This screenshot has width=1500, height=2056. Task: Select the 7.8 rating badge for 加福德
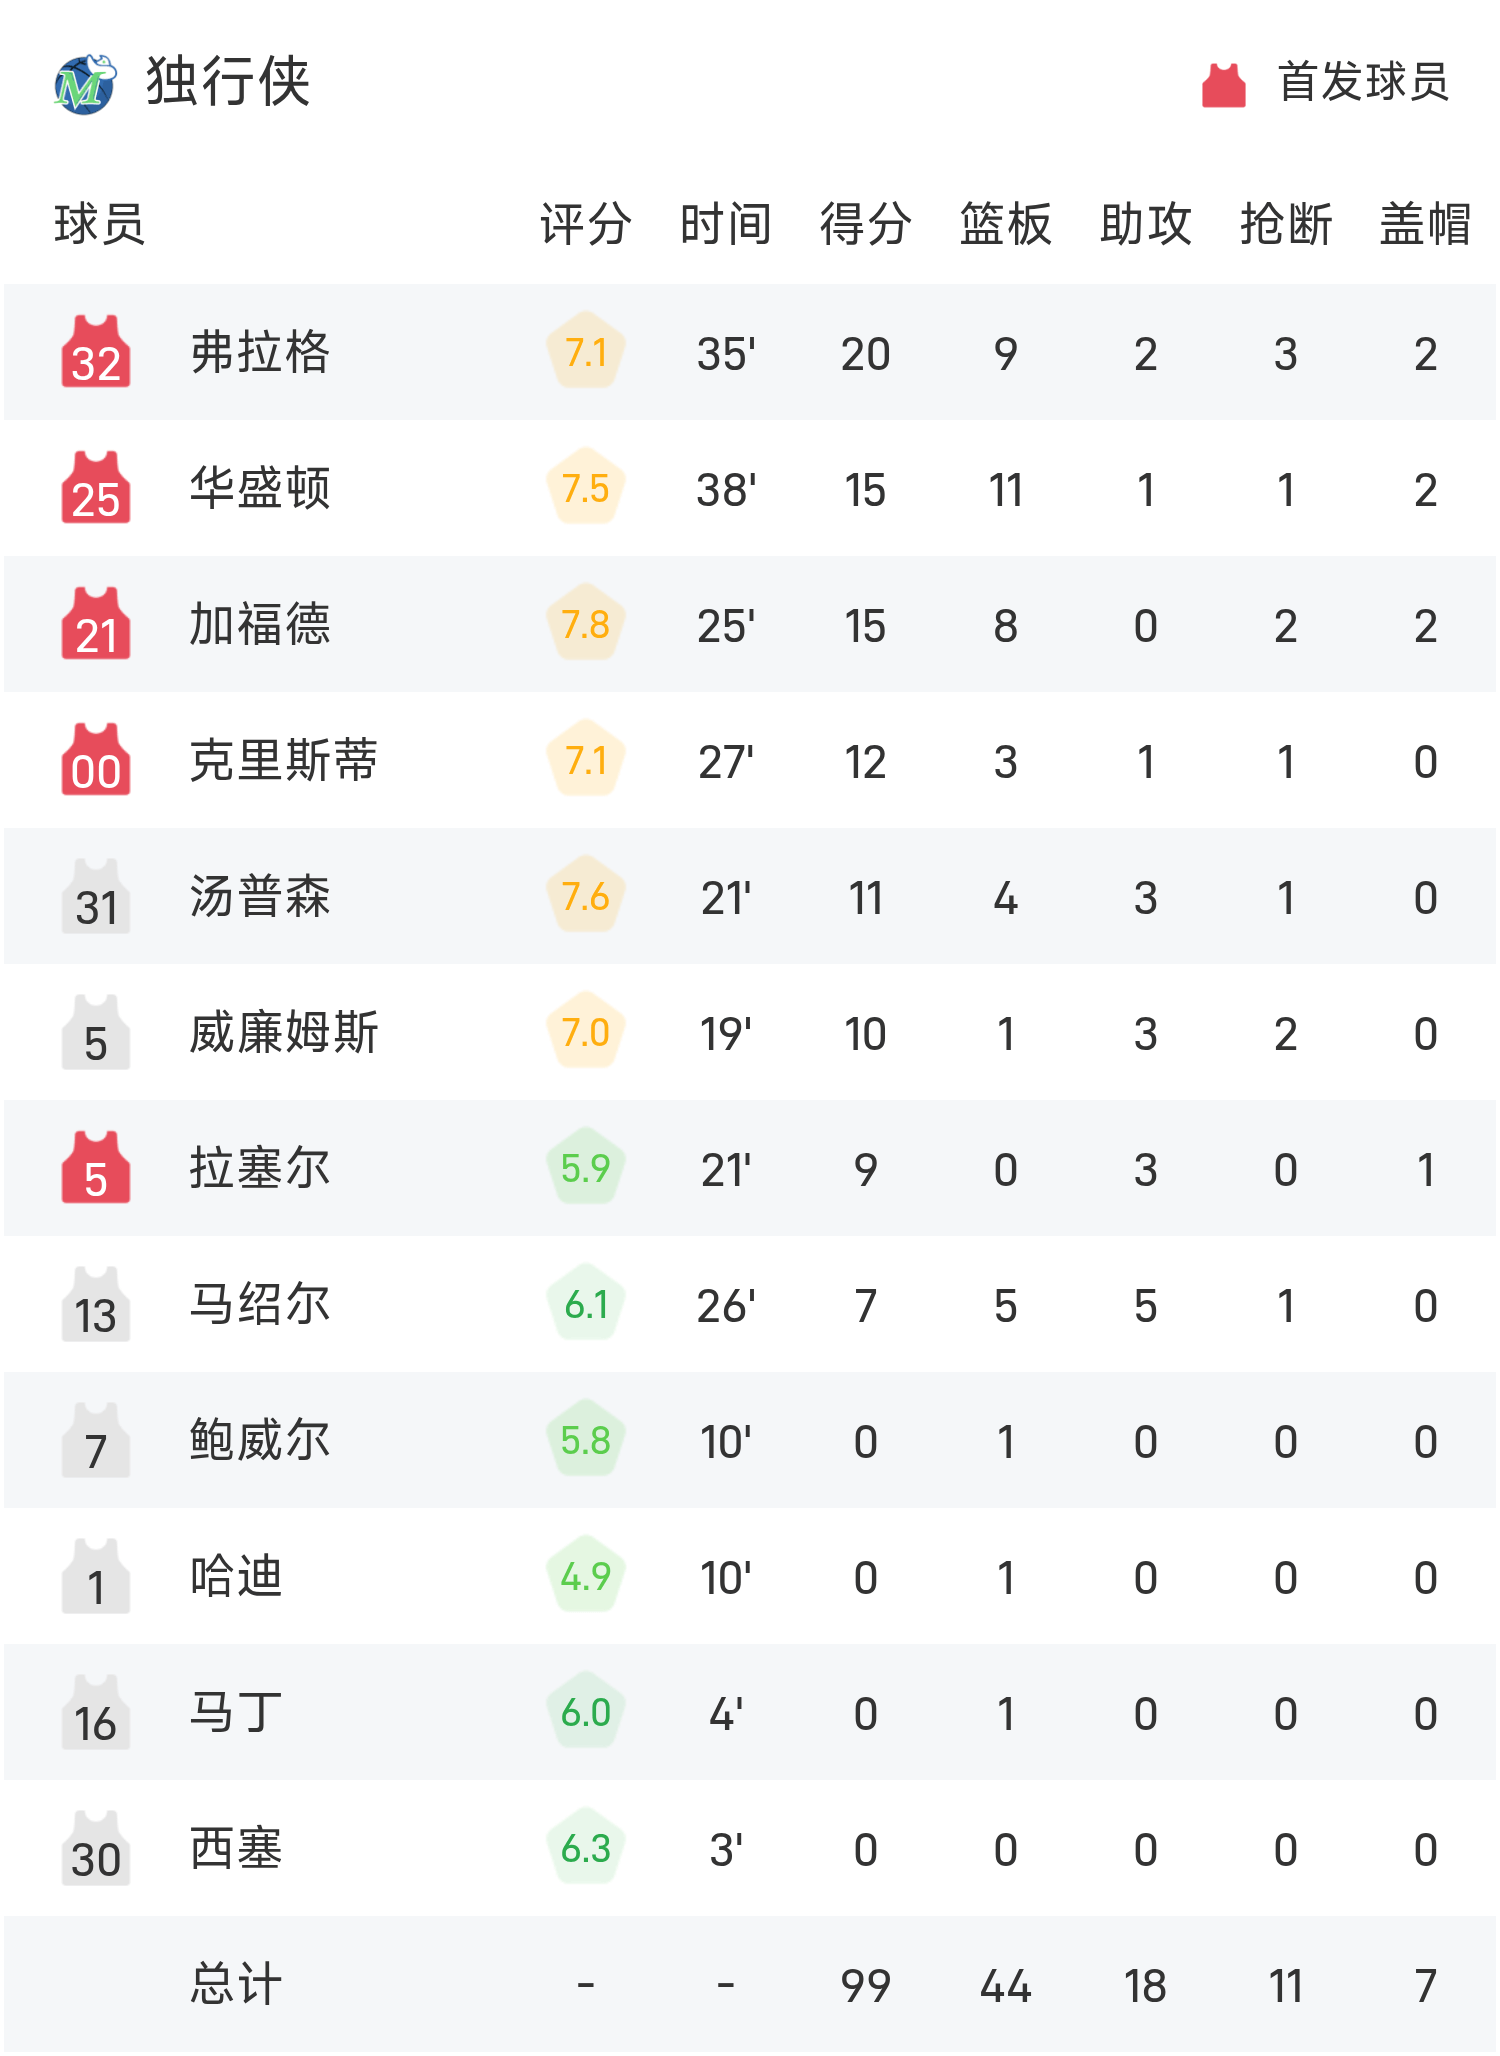pos(586,624)
